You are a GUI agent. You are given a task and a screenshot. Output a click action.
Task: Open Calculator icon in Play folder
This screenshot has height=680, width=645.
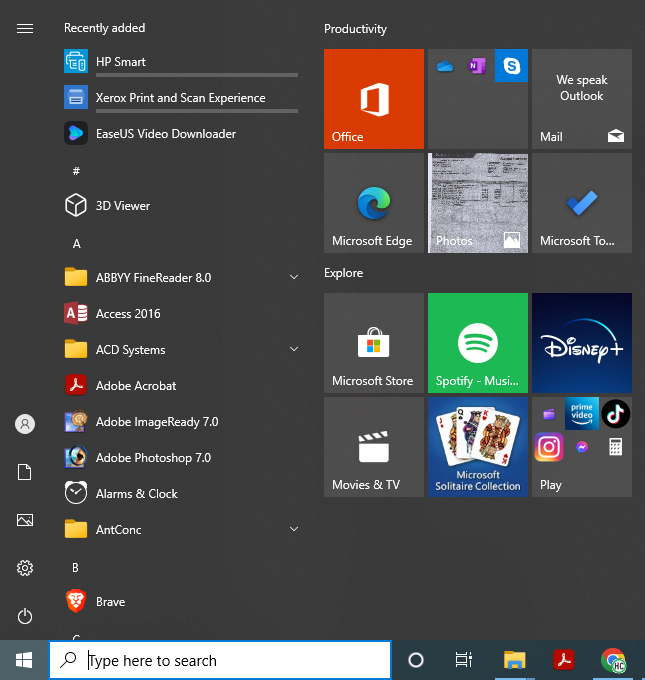(x=616, y=447)
